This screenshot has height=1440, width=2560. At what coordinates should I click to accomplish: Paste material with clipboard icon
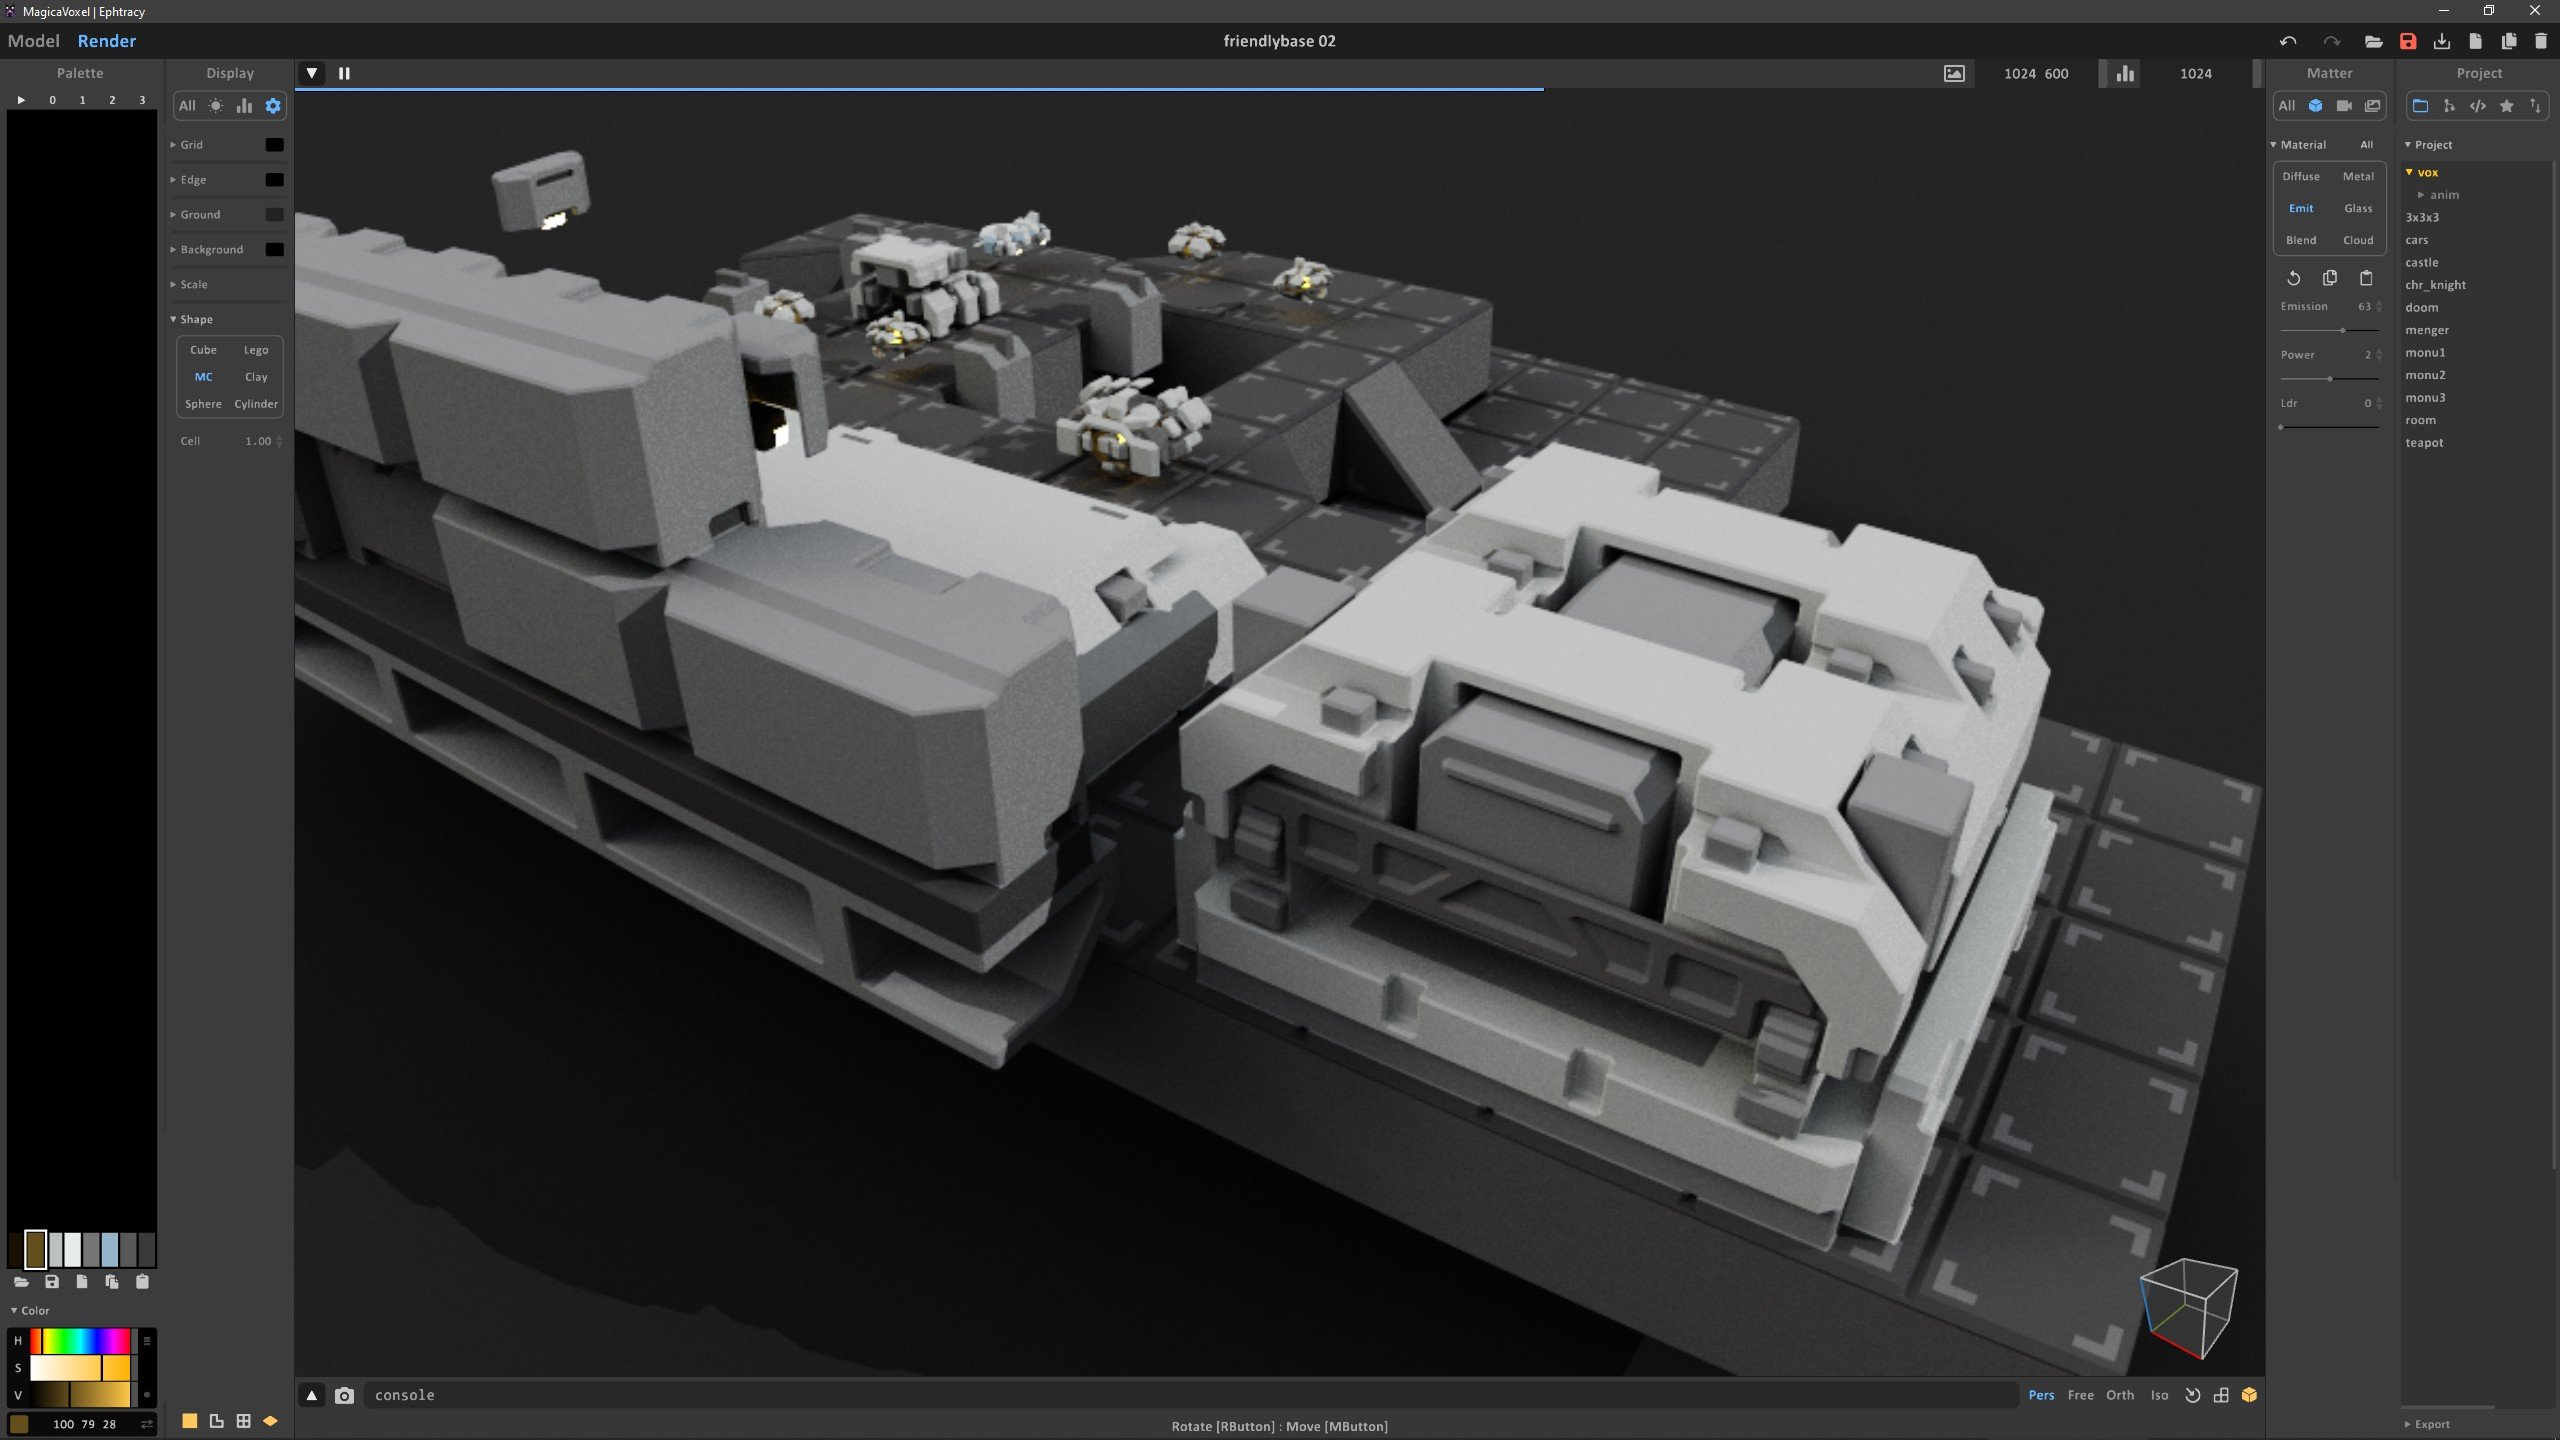(x=2366, y=278)
